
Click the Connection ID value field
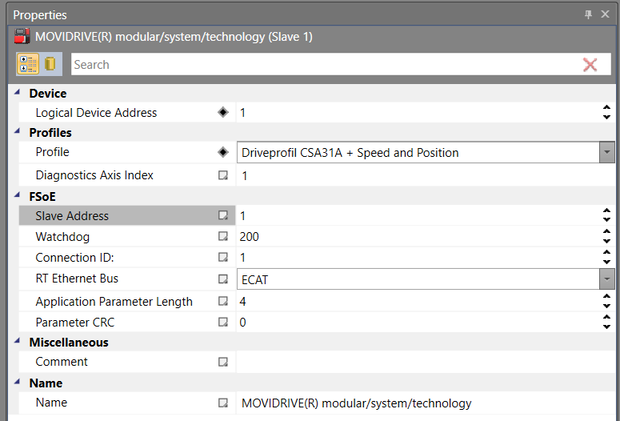click(x=415, y=259)
